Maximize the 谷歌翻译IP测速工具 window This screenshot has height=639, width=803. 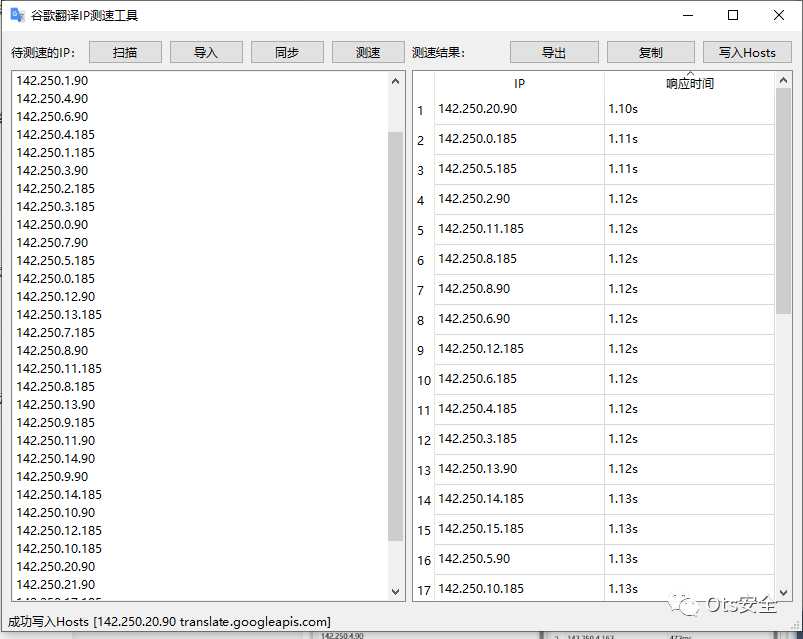pos(733,15)
